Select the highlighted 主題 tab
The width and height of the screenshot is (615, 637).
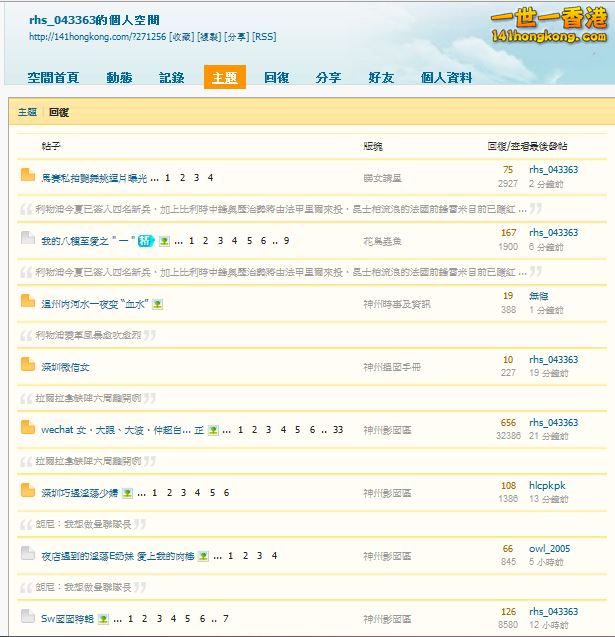point(225,77)
